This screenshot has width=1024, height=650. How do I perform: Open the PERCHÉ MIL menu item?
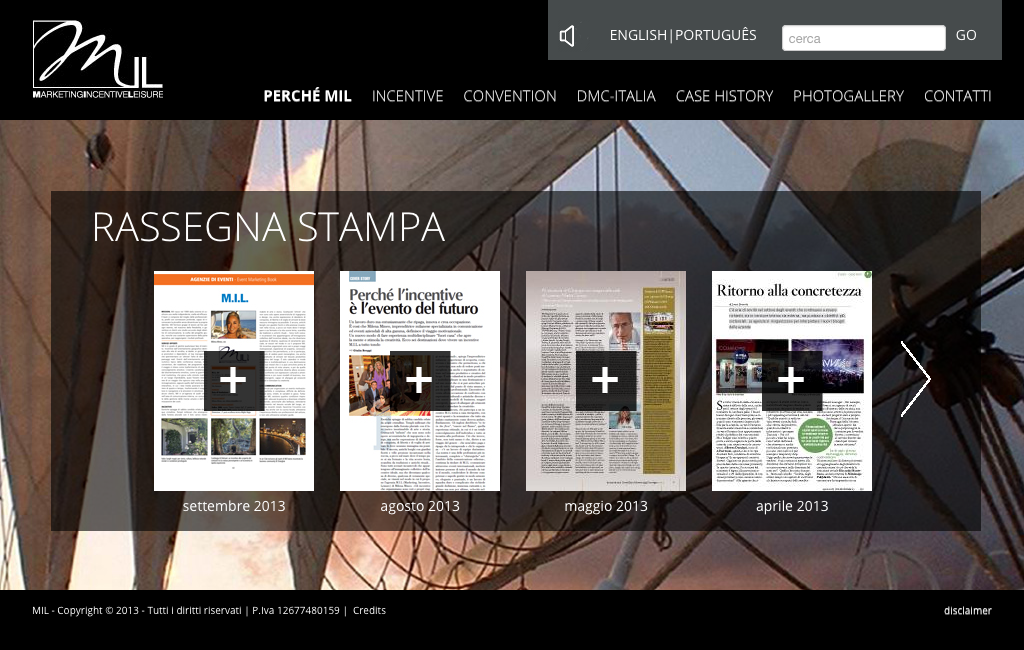coord(307,96)
